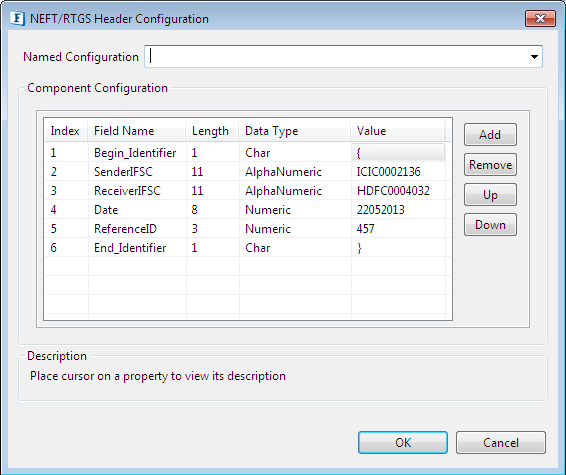The image size is (566, 475).
Task: Close the NEFT/RTGS Header Configuration dialog
Action: click(540, 18)
